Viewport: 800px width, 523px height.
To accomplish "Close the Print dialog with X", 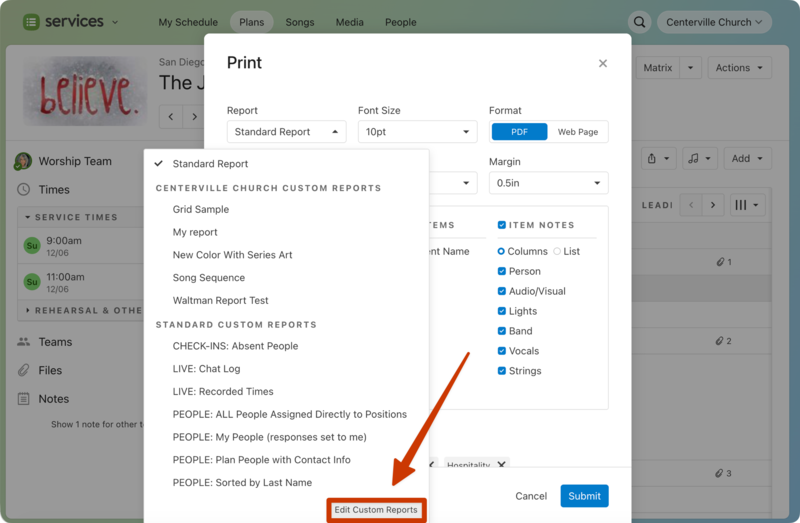I will point(603,63).
